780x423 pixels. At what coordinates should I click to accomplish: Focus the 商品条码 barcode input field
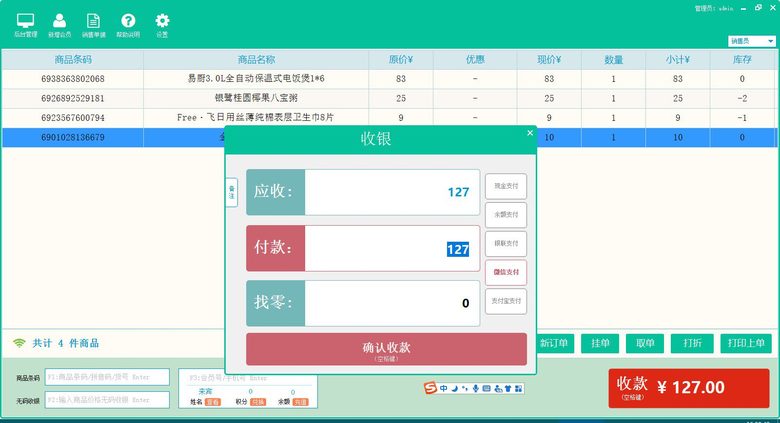click(107, 377)
